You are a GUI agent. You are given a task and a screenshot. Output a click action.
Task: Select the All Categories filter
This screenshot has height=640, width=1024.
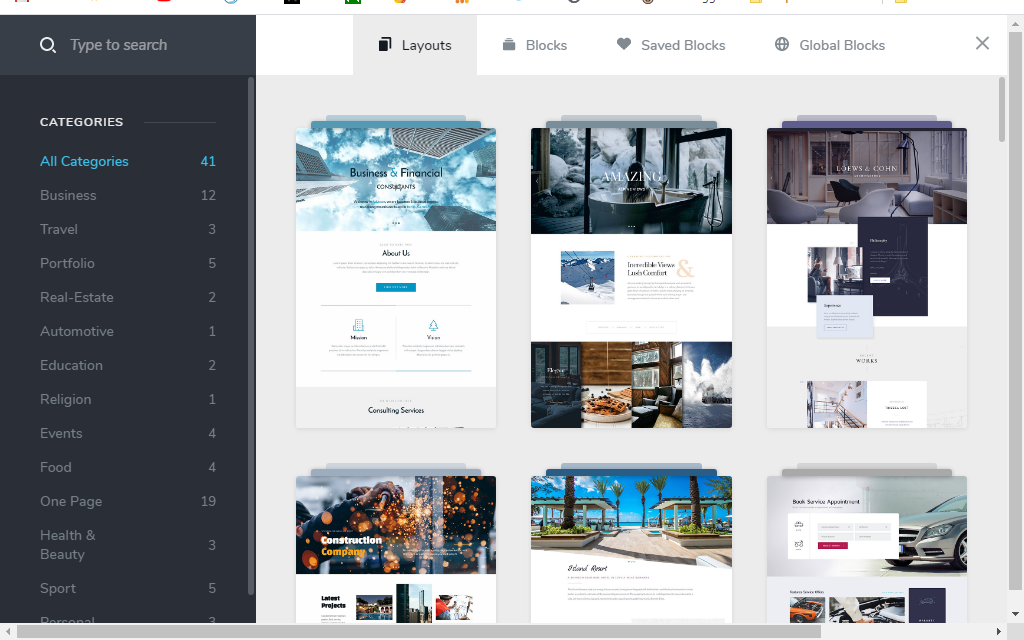pos(84,161)
